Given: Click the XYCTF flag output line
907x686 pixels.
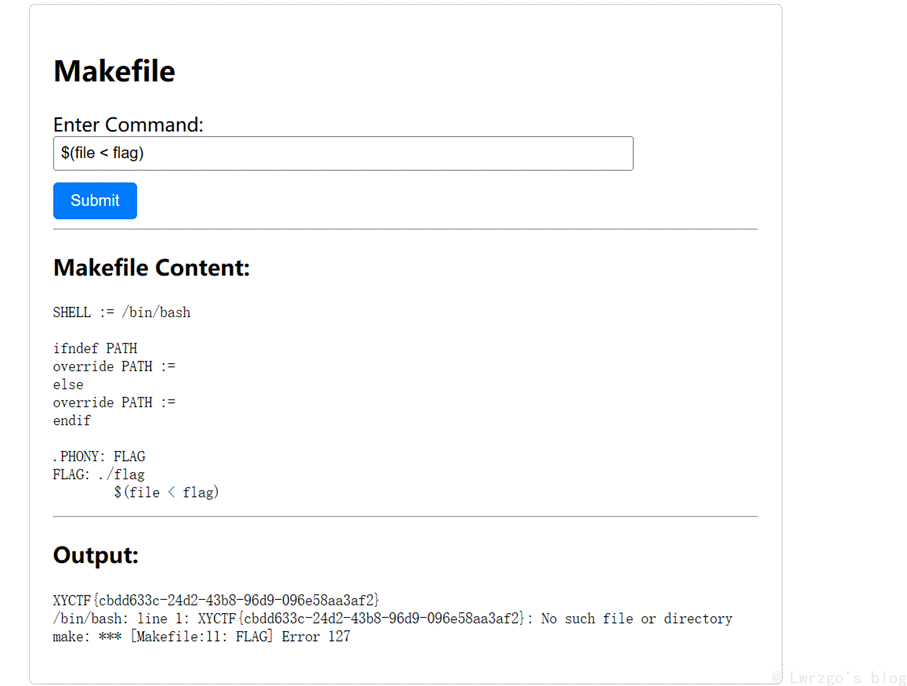Looking at the screenshot, I should [x=216, y=600].
